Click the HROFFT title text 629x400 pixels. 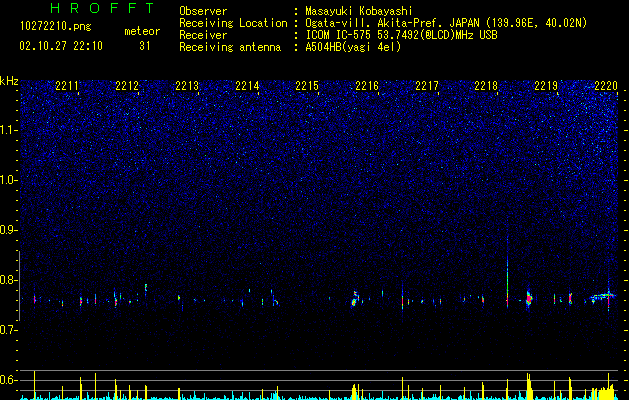[102, 8]
